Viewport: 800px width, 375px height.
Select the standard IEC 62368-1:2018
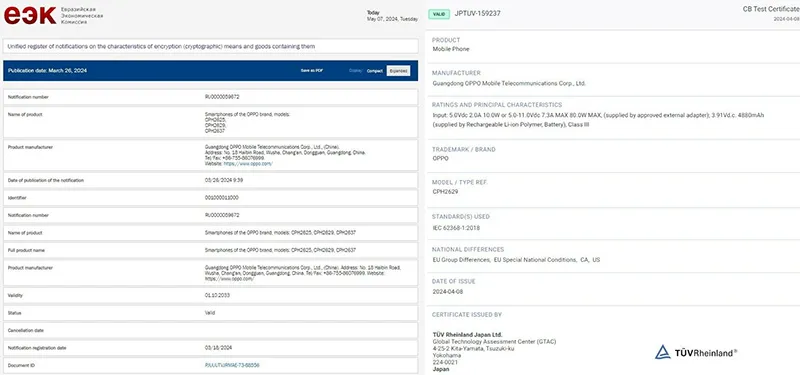(456, 228)
